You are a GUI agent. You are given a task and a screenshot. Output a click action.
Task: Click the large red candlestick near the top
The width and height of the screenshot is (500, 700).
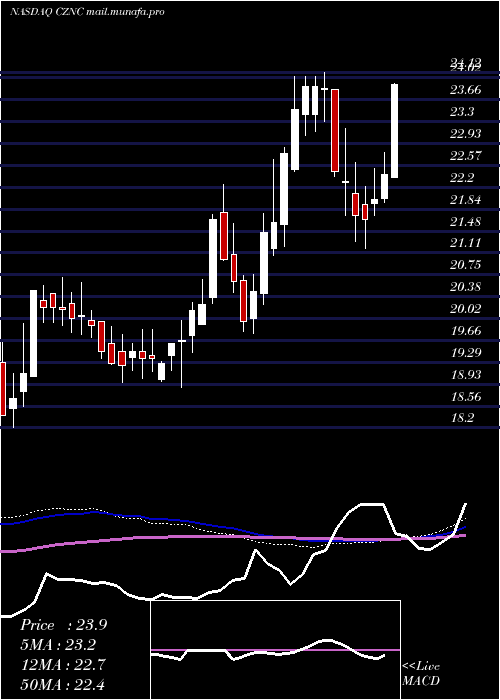pos(335,130)
